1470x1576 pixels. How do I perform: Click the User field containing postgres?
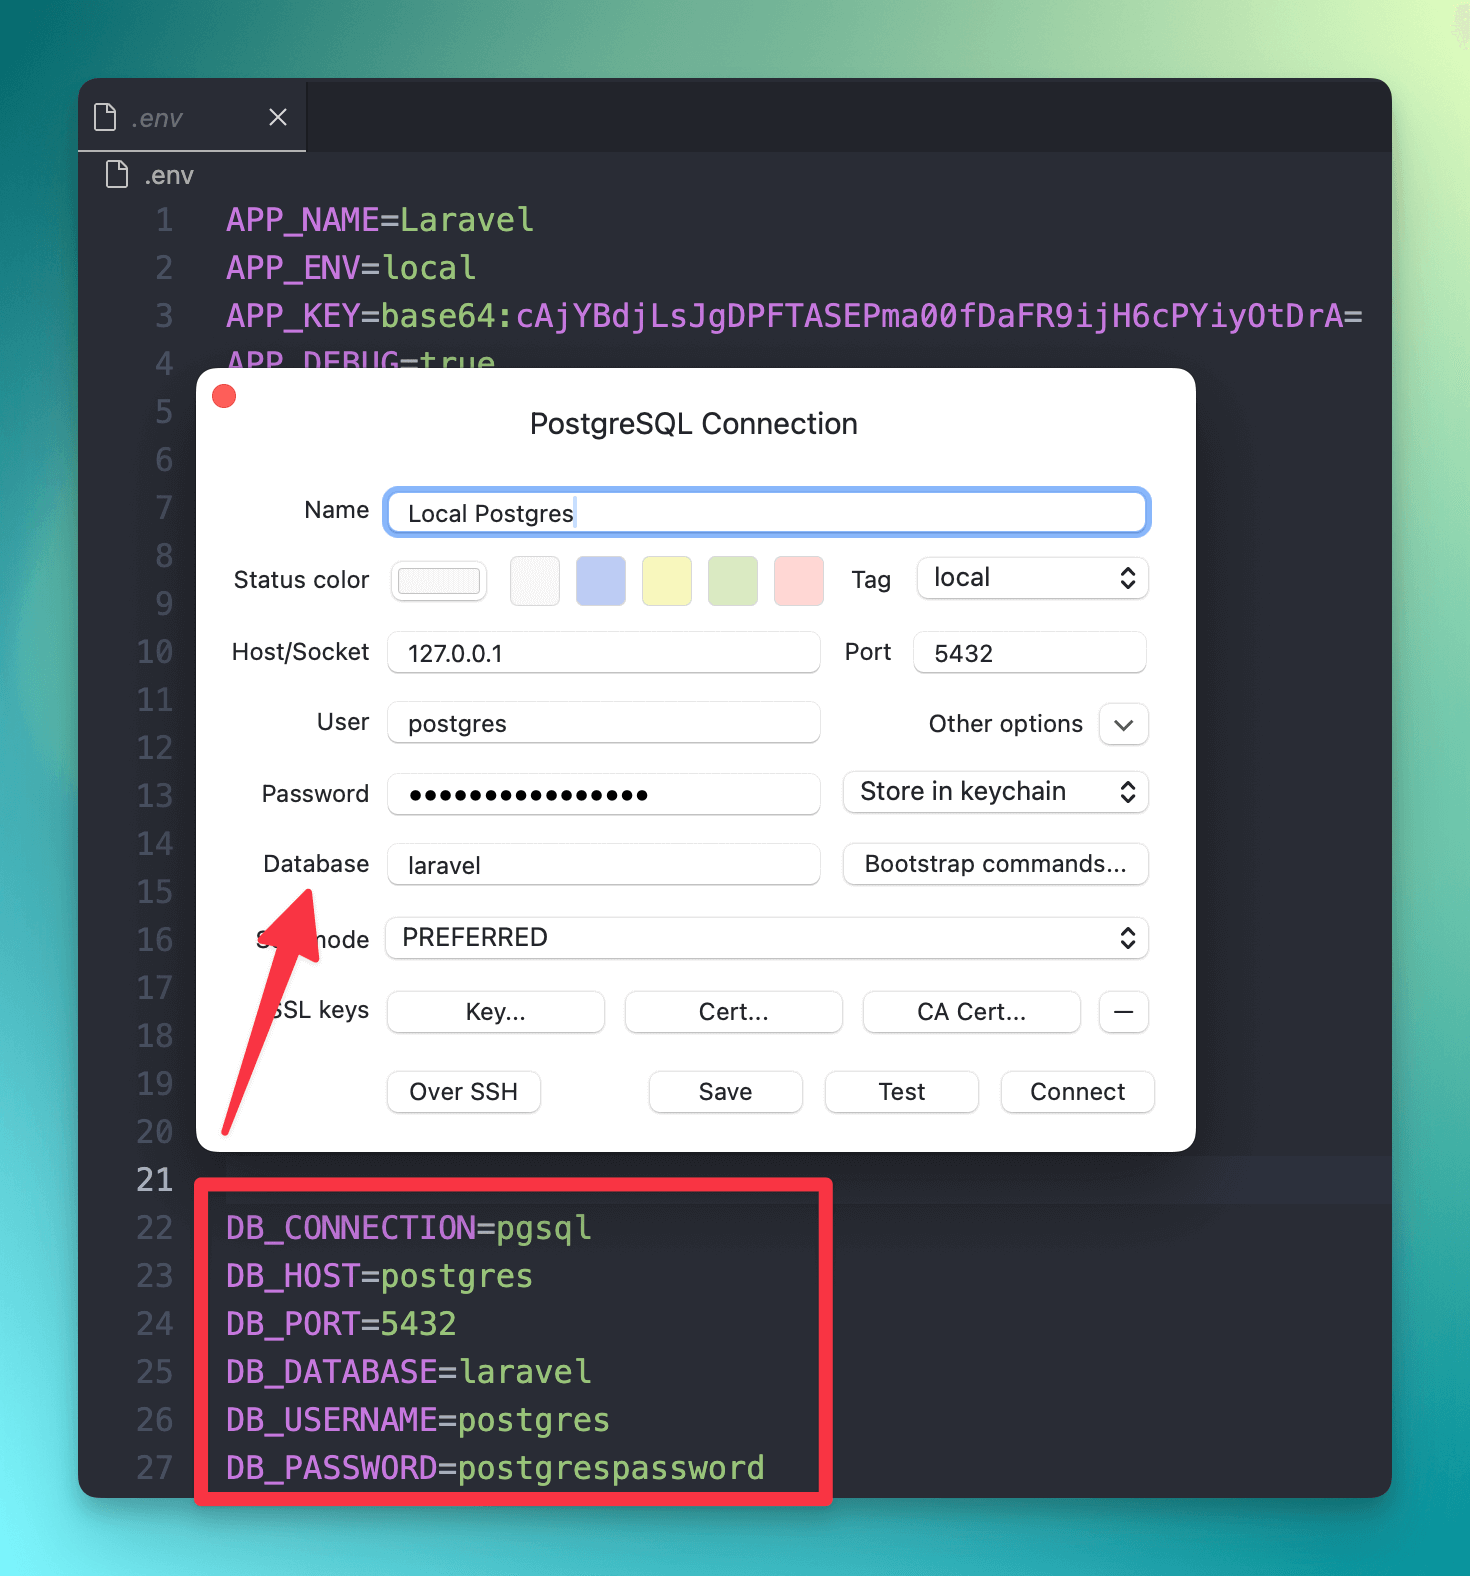[604, 723]
